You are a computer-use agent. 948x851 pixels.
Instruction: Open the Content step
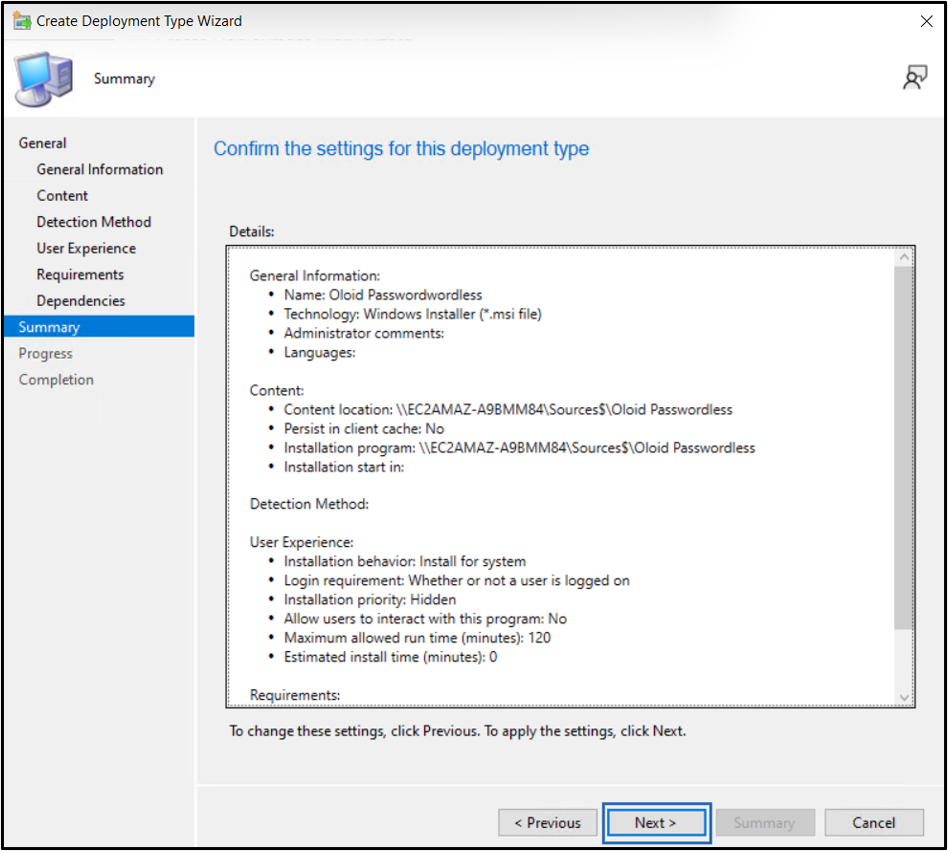click(62, 196)
